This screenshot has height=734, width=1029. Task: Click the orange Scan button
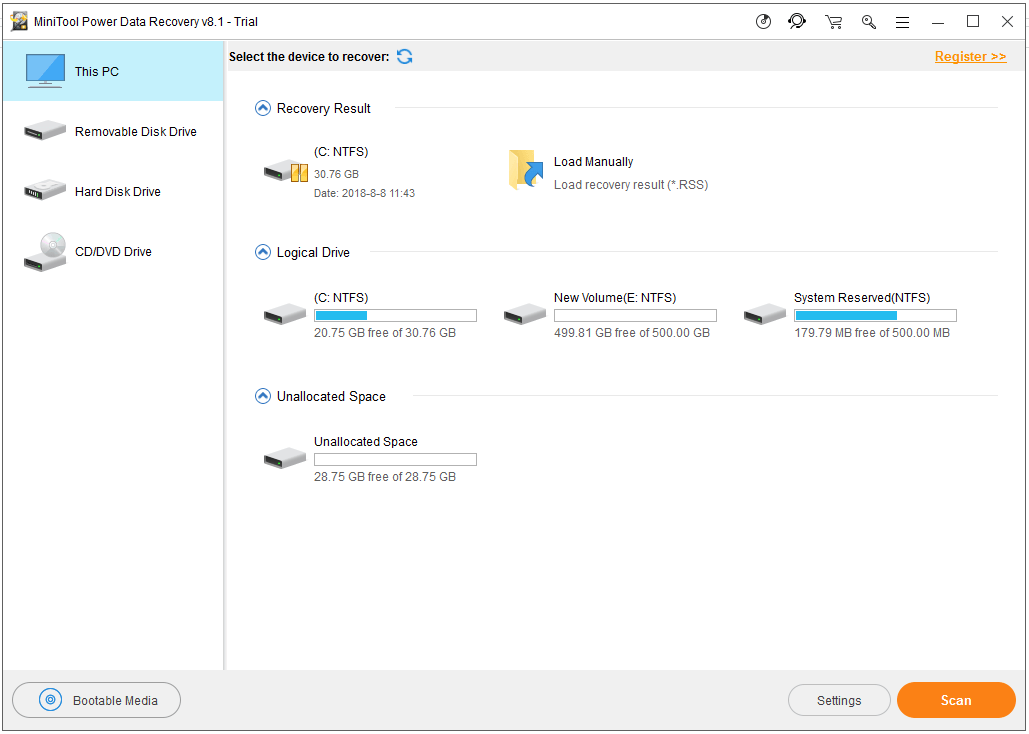956,700
